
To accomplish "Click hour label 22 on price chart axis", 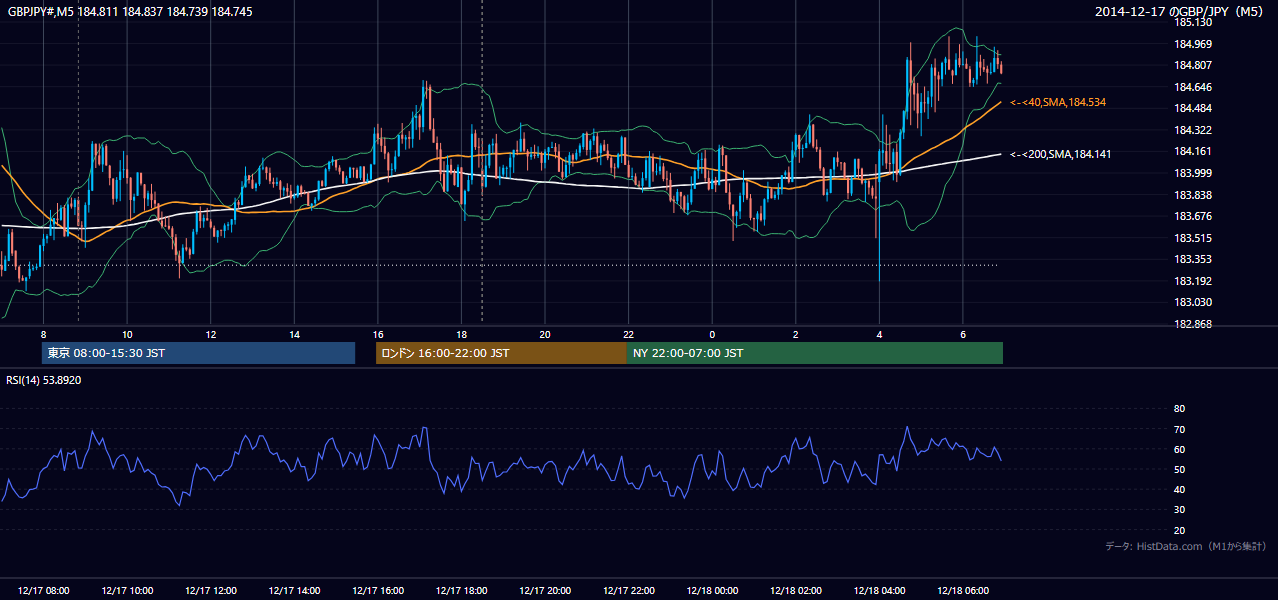I will tap(628, 334).
